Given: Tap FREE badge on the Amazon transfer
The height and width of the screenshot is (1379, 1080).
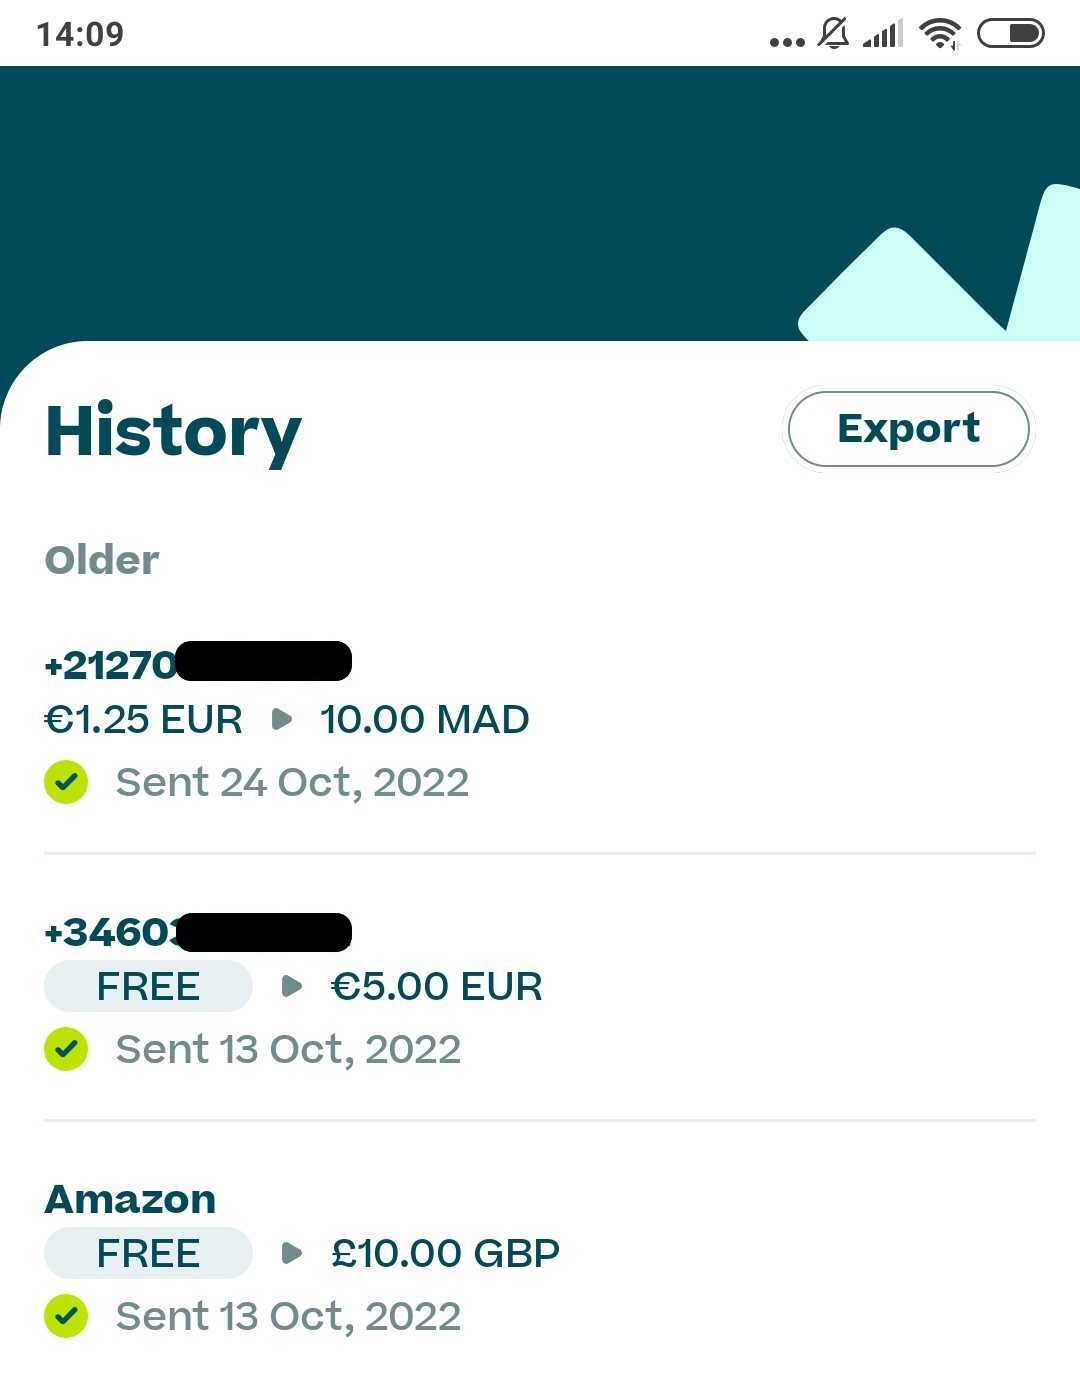Looking at the screenshot, I should 148,1254.
